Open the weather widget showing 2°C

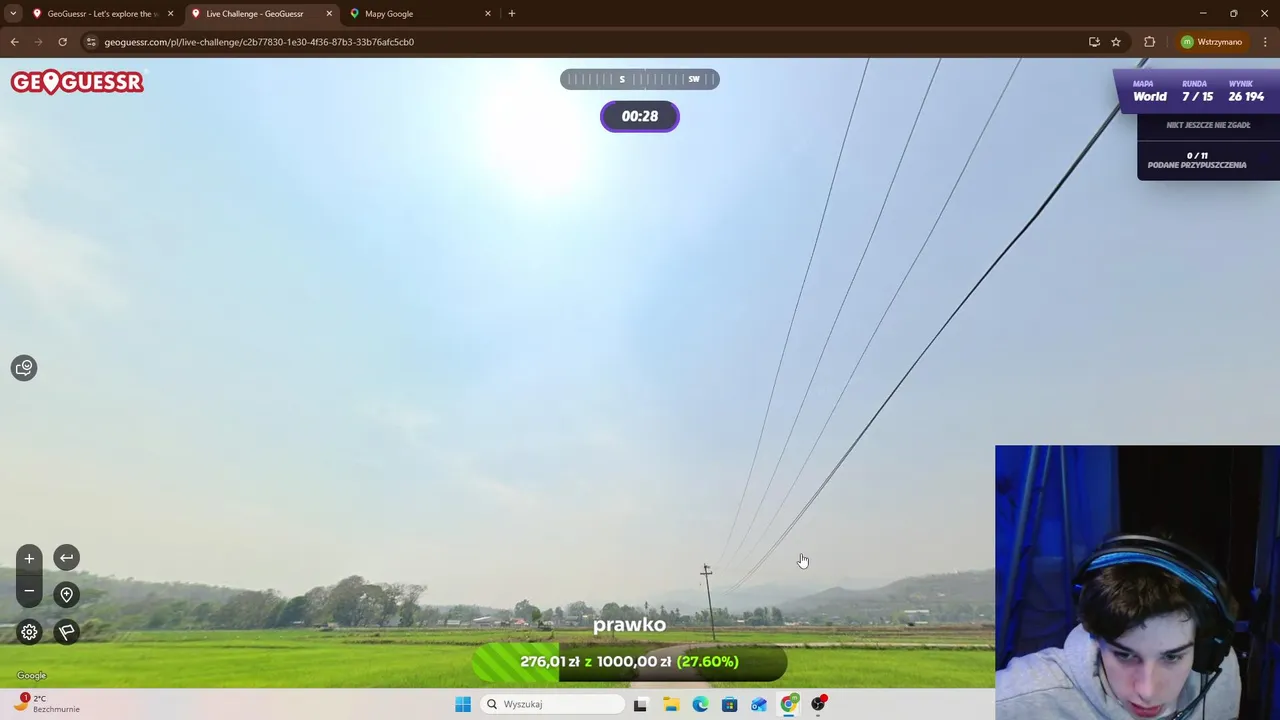tap(47, 704)
